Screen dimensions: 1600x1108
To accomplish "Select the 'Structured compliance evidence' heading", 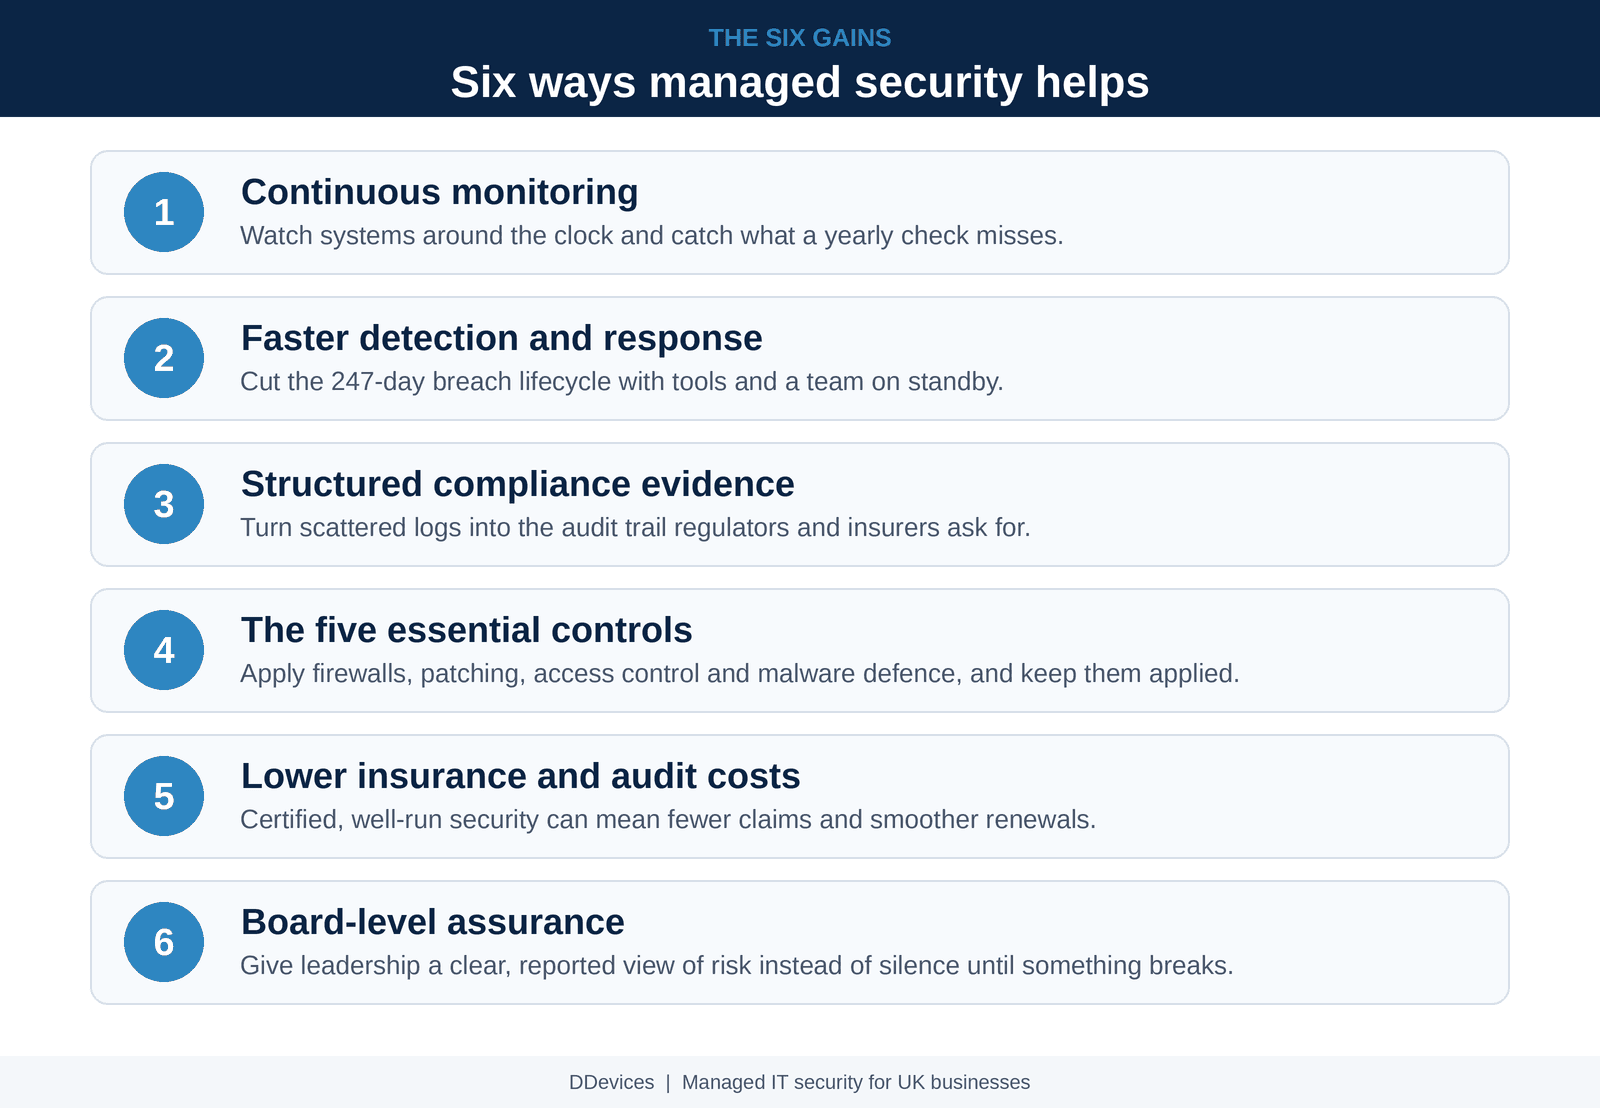I will coord(517,484).
